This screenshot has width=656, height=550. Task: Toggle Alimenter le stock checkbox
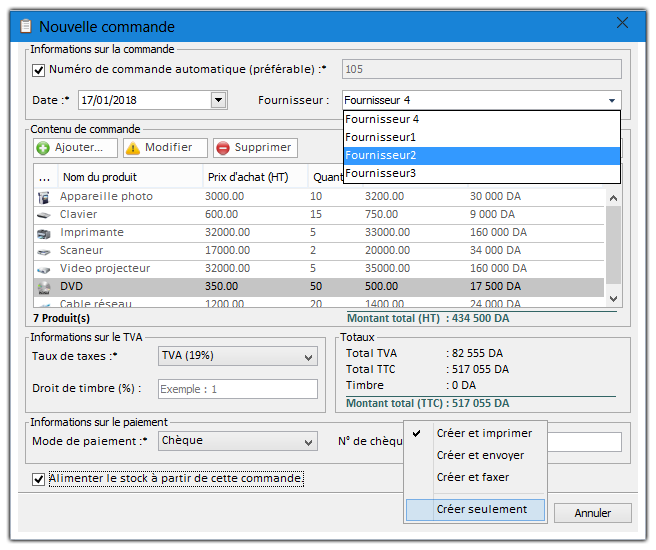[x=39, y=480]
